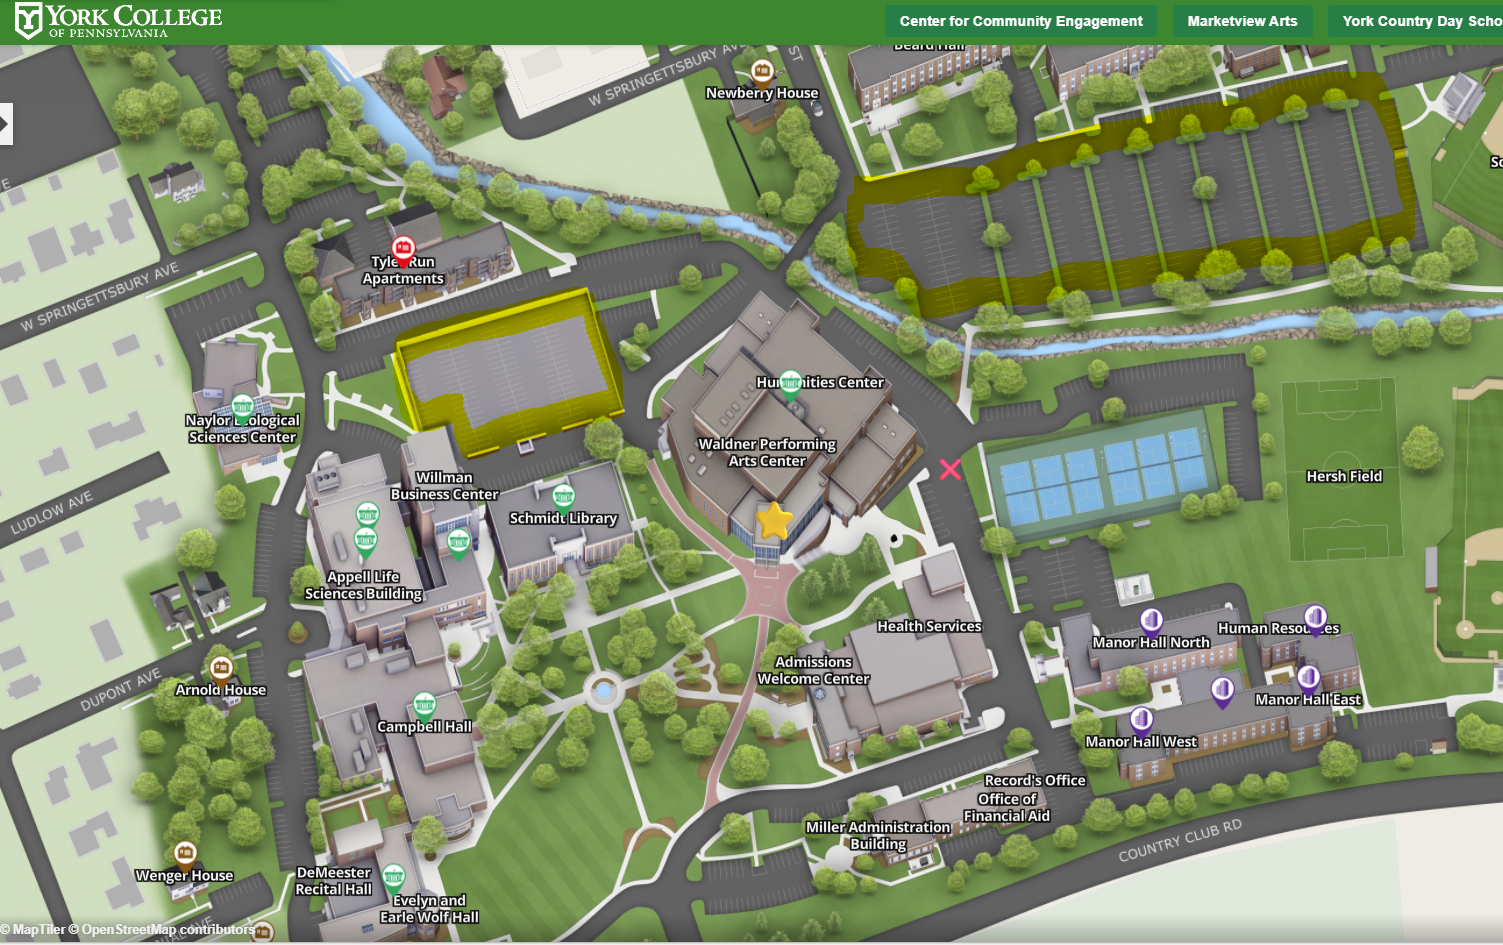The height and width of the screenshot is (945, 1503).
Task: Click the Campbell Hall green pin
Action: [424, 705]
